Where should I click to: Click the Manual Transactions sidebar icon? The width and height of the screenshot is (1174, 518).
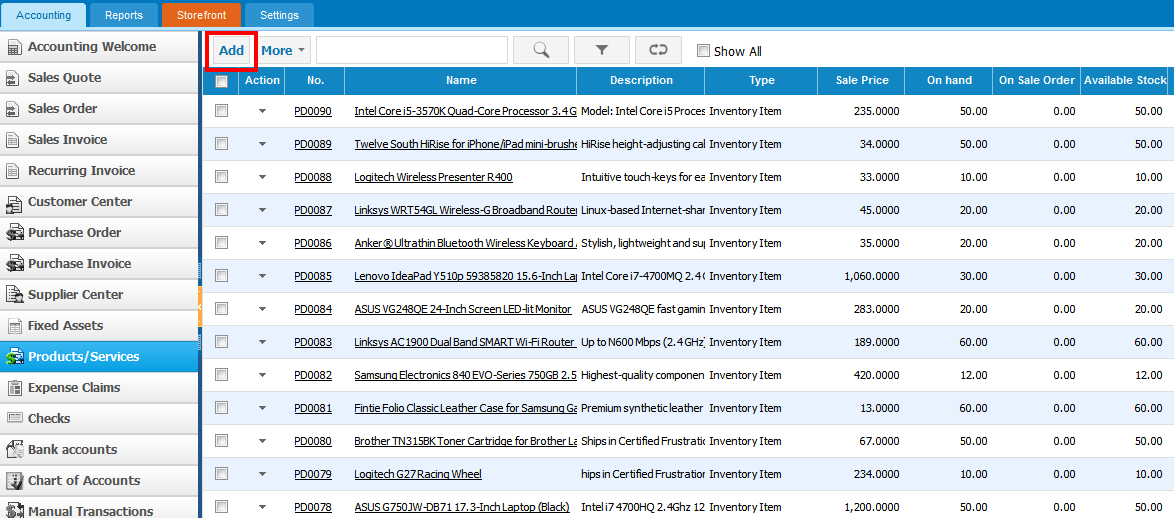click(x=14, y=511)
